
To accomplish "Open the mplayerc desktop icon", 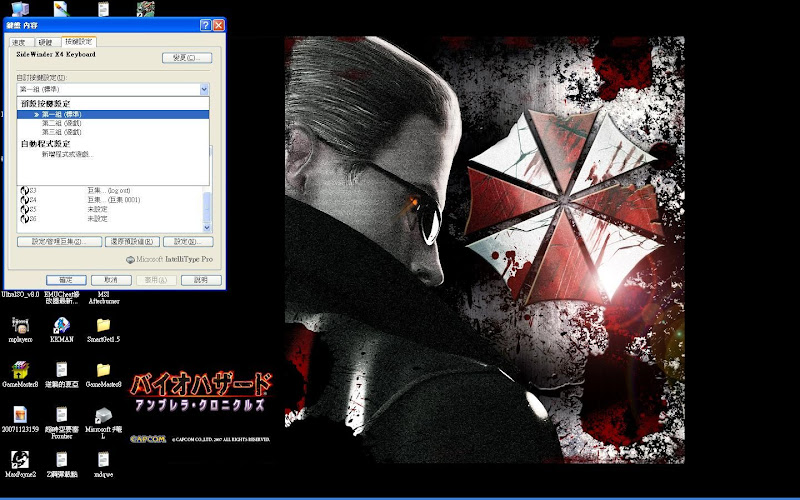I will (x=20, y=326).
